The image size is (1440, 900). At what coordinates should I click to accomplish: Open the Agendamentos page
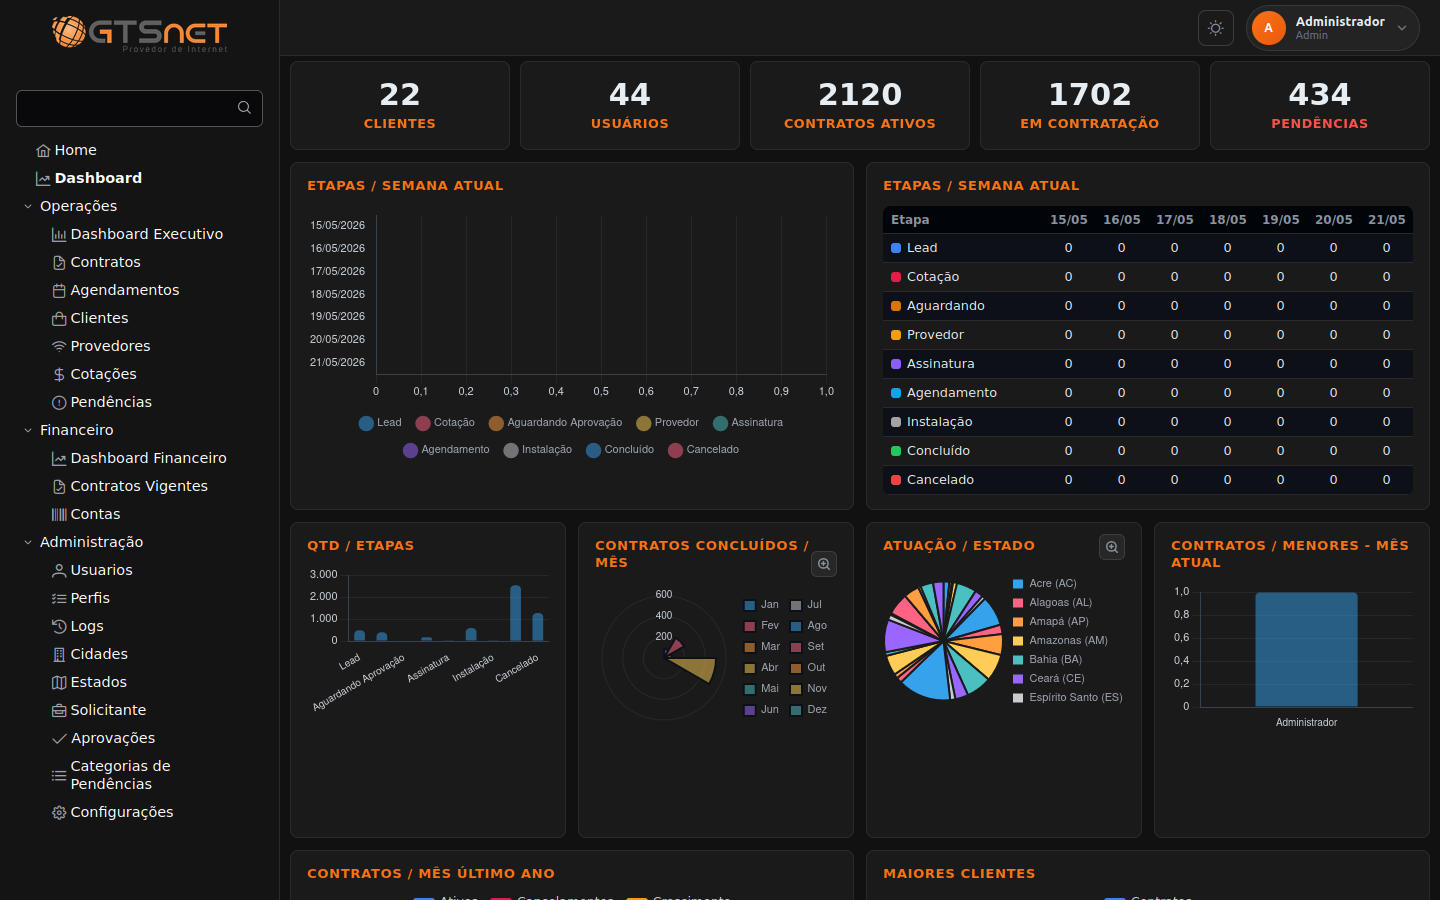pos(124,290)
